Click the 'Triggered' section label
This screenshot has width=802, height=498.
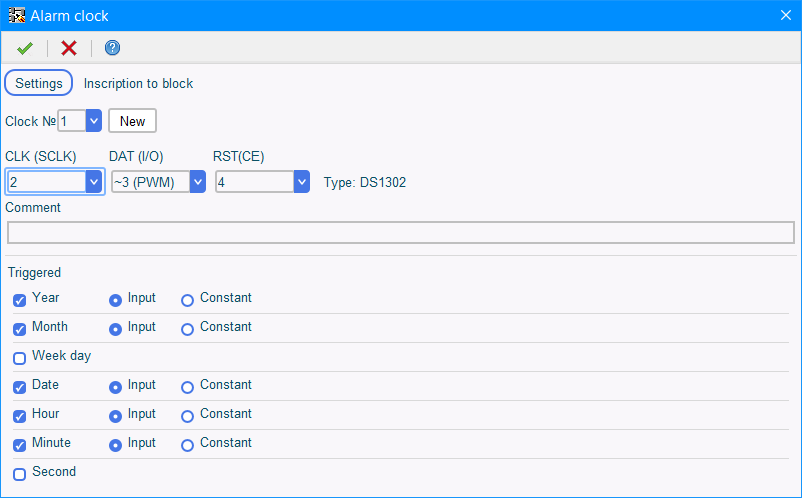click(x=34, y=273)
